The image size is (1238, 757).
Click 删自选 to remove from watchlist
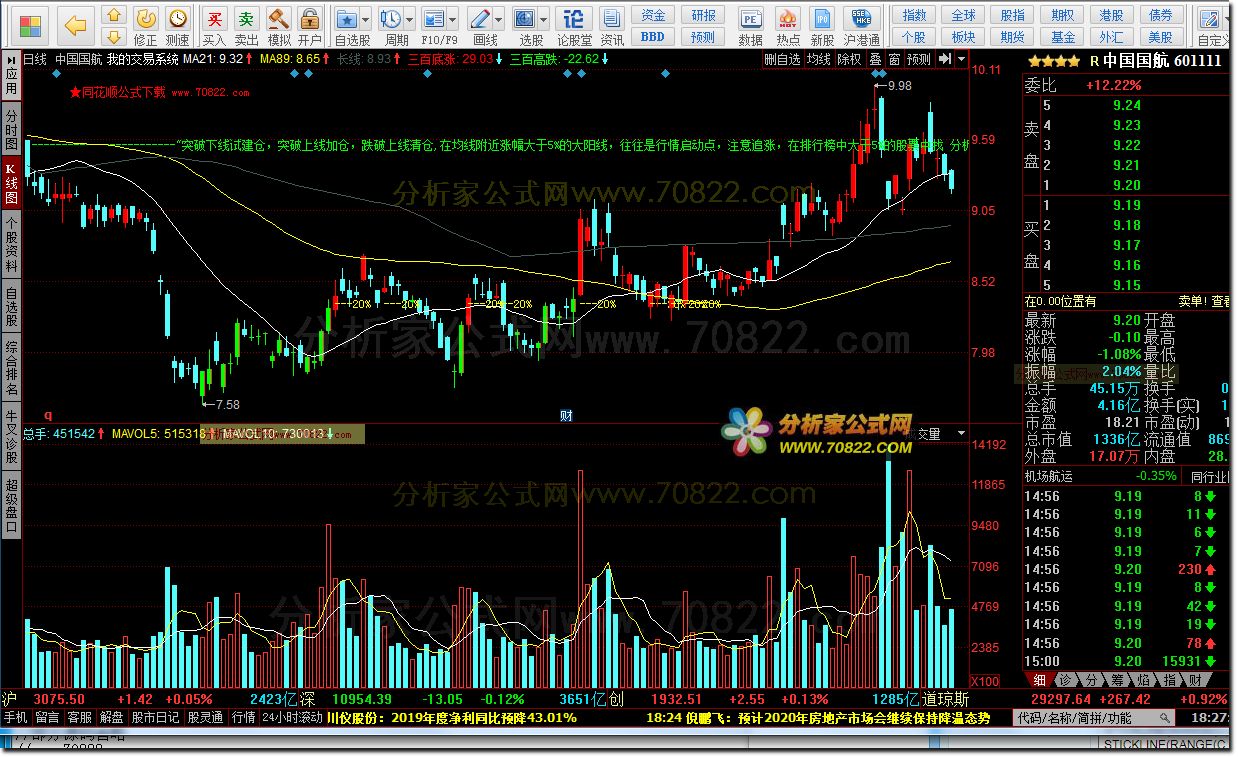[x=782, y=59]
